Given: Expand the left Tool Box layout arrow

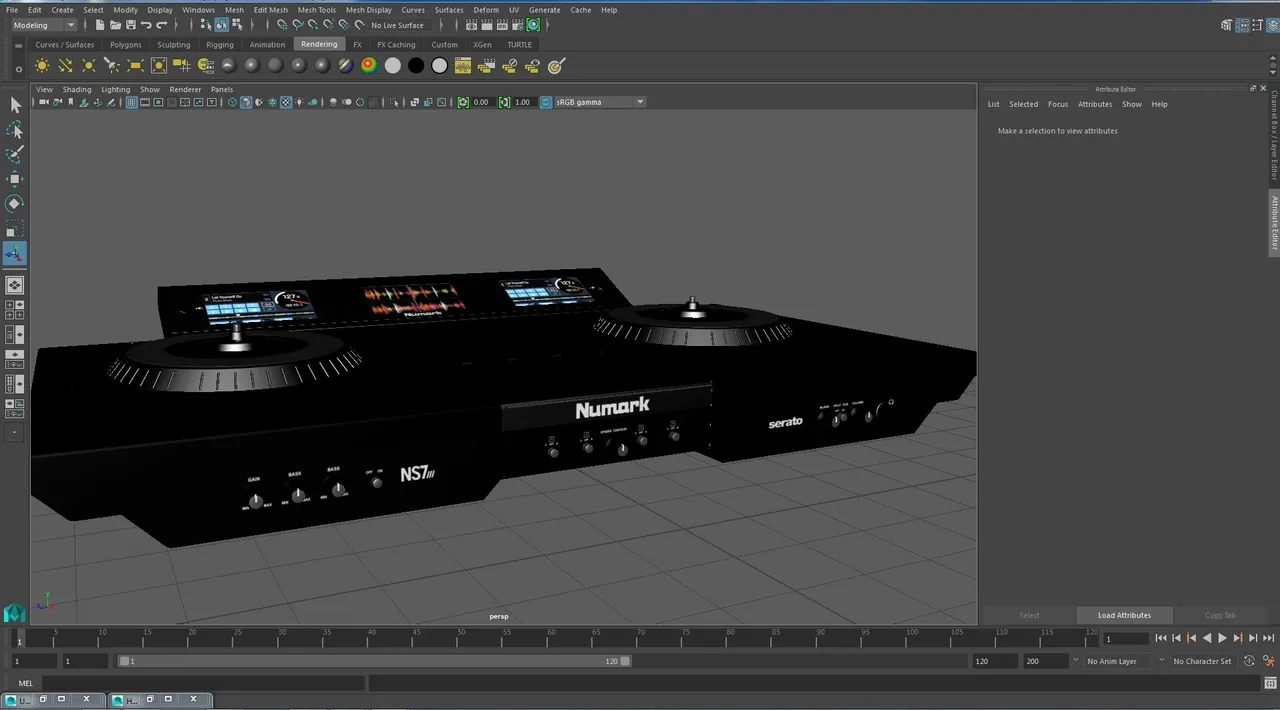Looking at the screenshot, I should point(15,433).
